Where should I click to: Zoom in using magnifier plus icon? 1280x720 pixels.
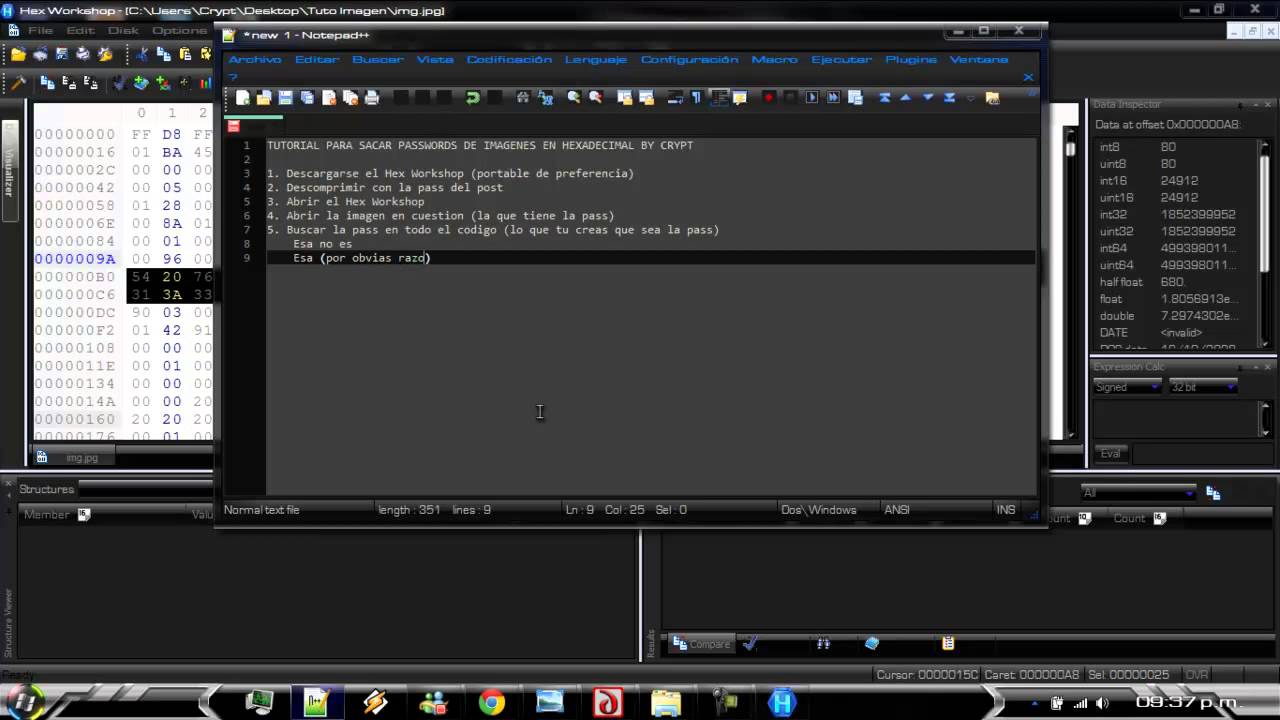coord(574,97)
